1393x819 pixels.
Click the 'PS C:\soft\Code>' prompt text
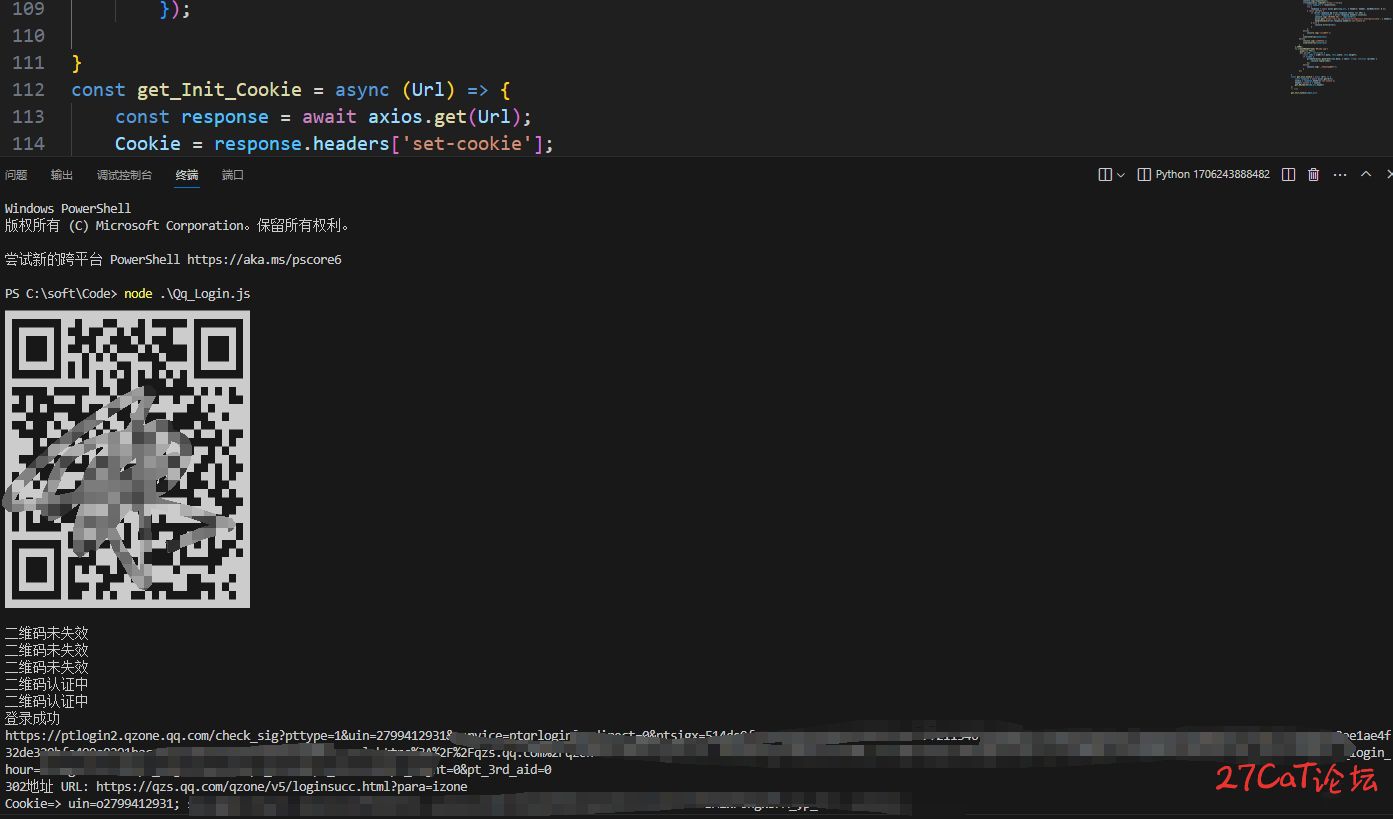[61, 293]
